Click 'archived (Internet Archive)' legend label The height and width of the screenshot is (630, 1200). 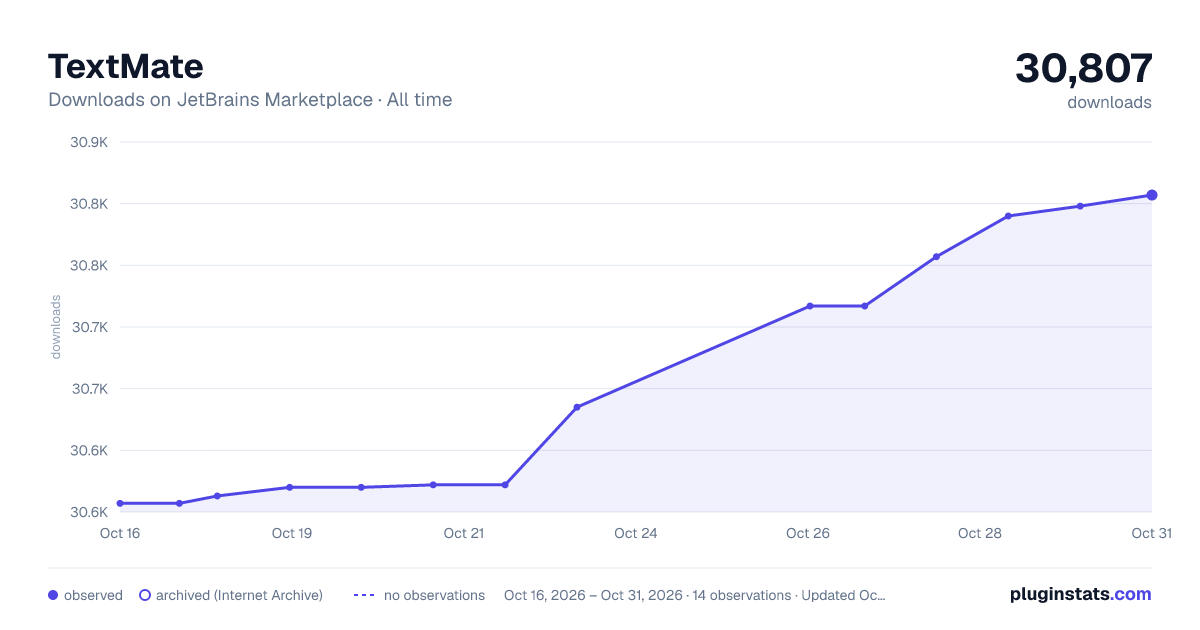point(239,595)
